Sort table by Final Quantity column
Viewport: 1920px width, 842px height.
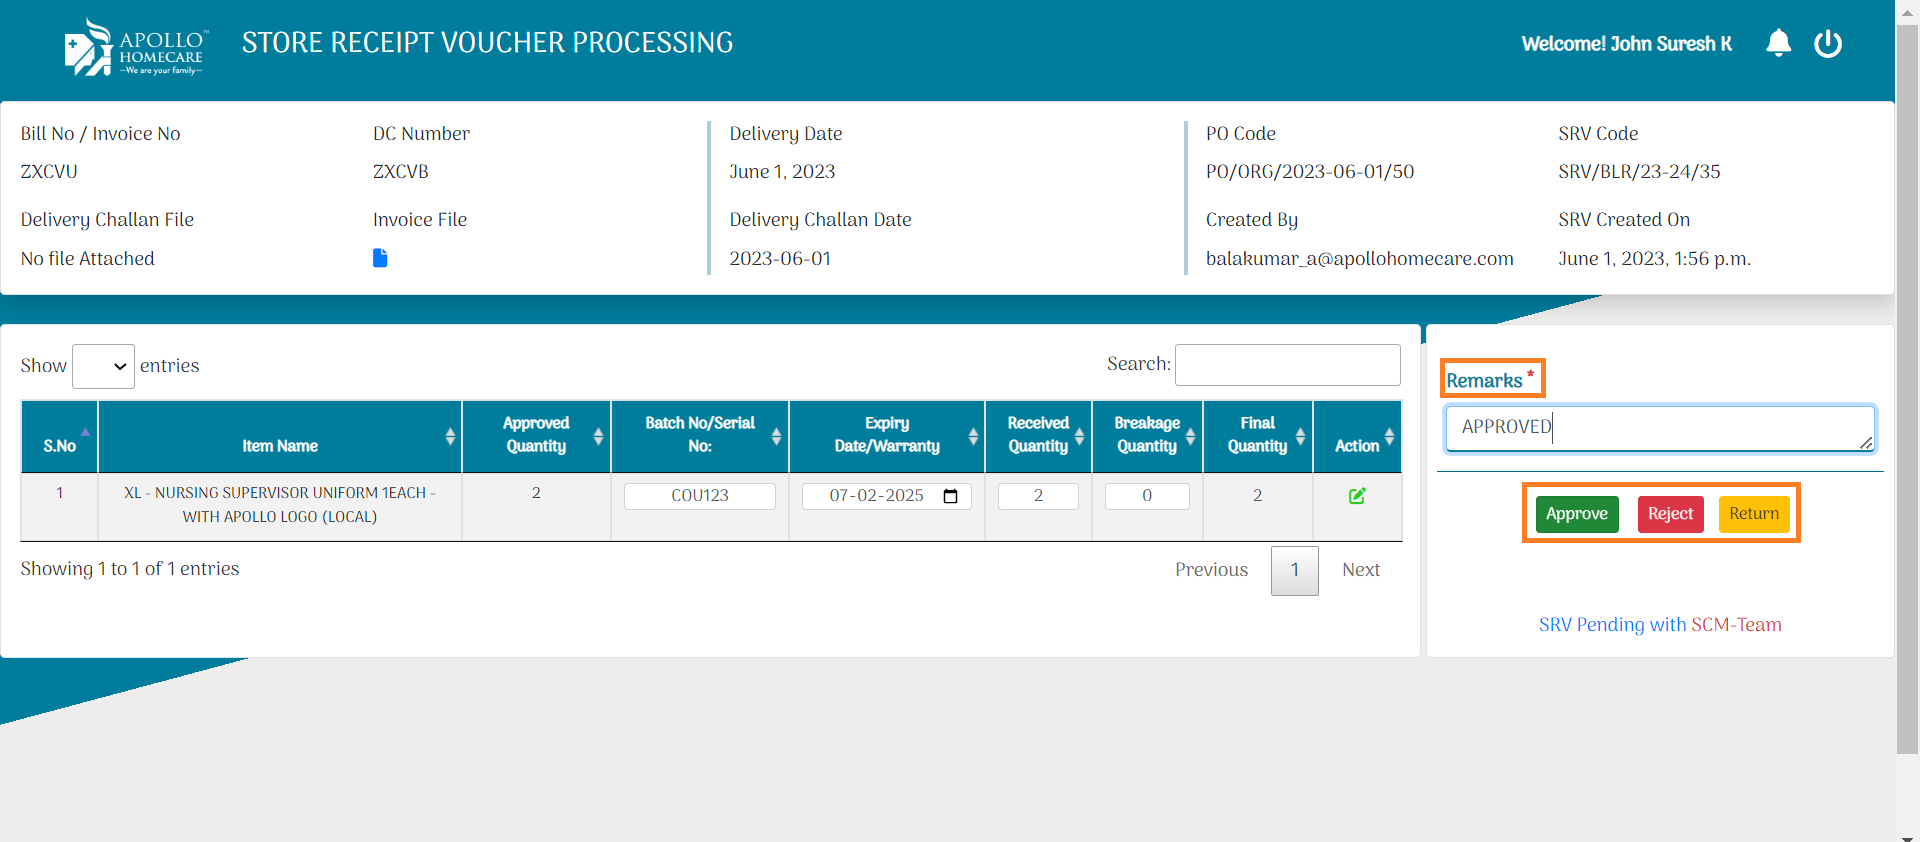coord(1257,436)
